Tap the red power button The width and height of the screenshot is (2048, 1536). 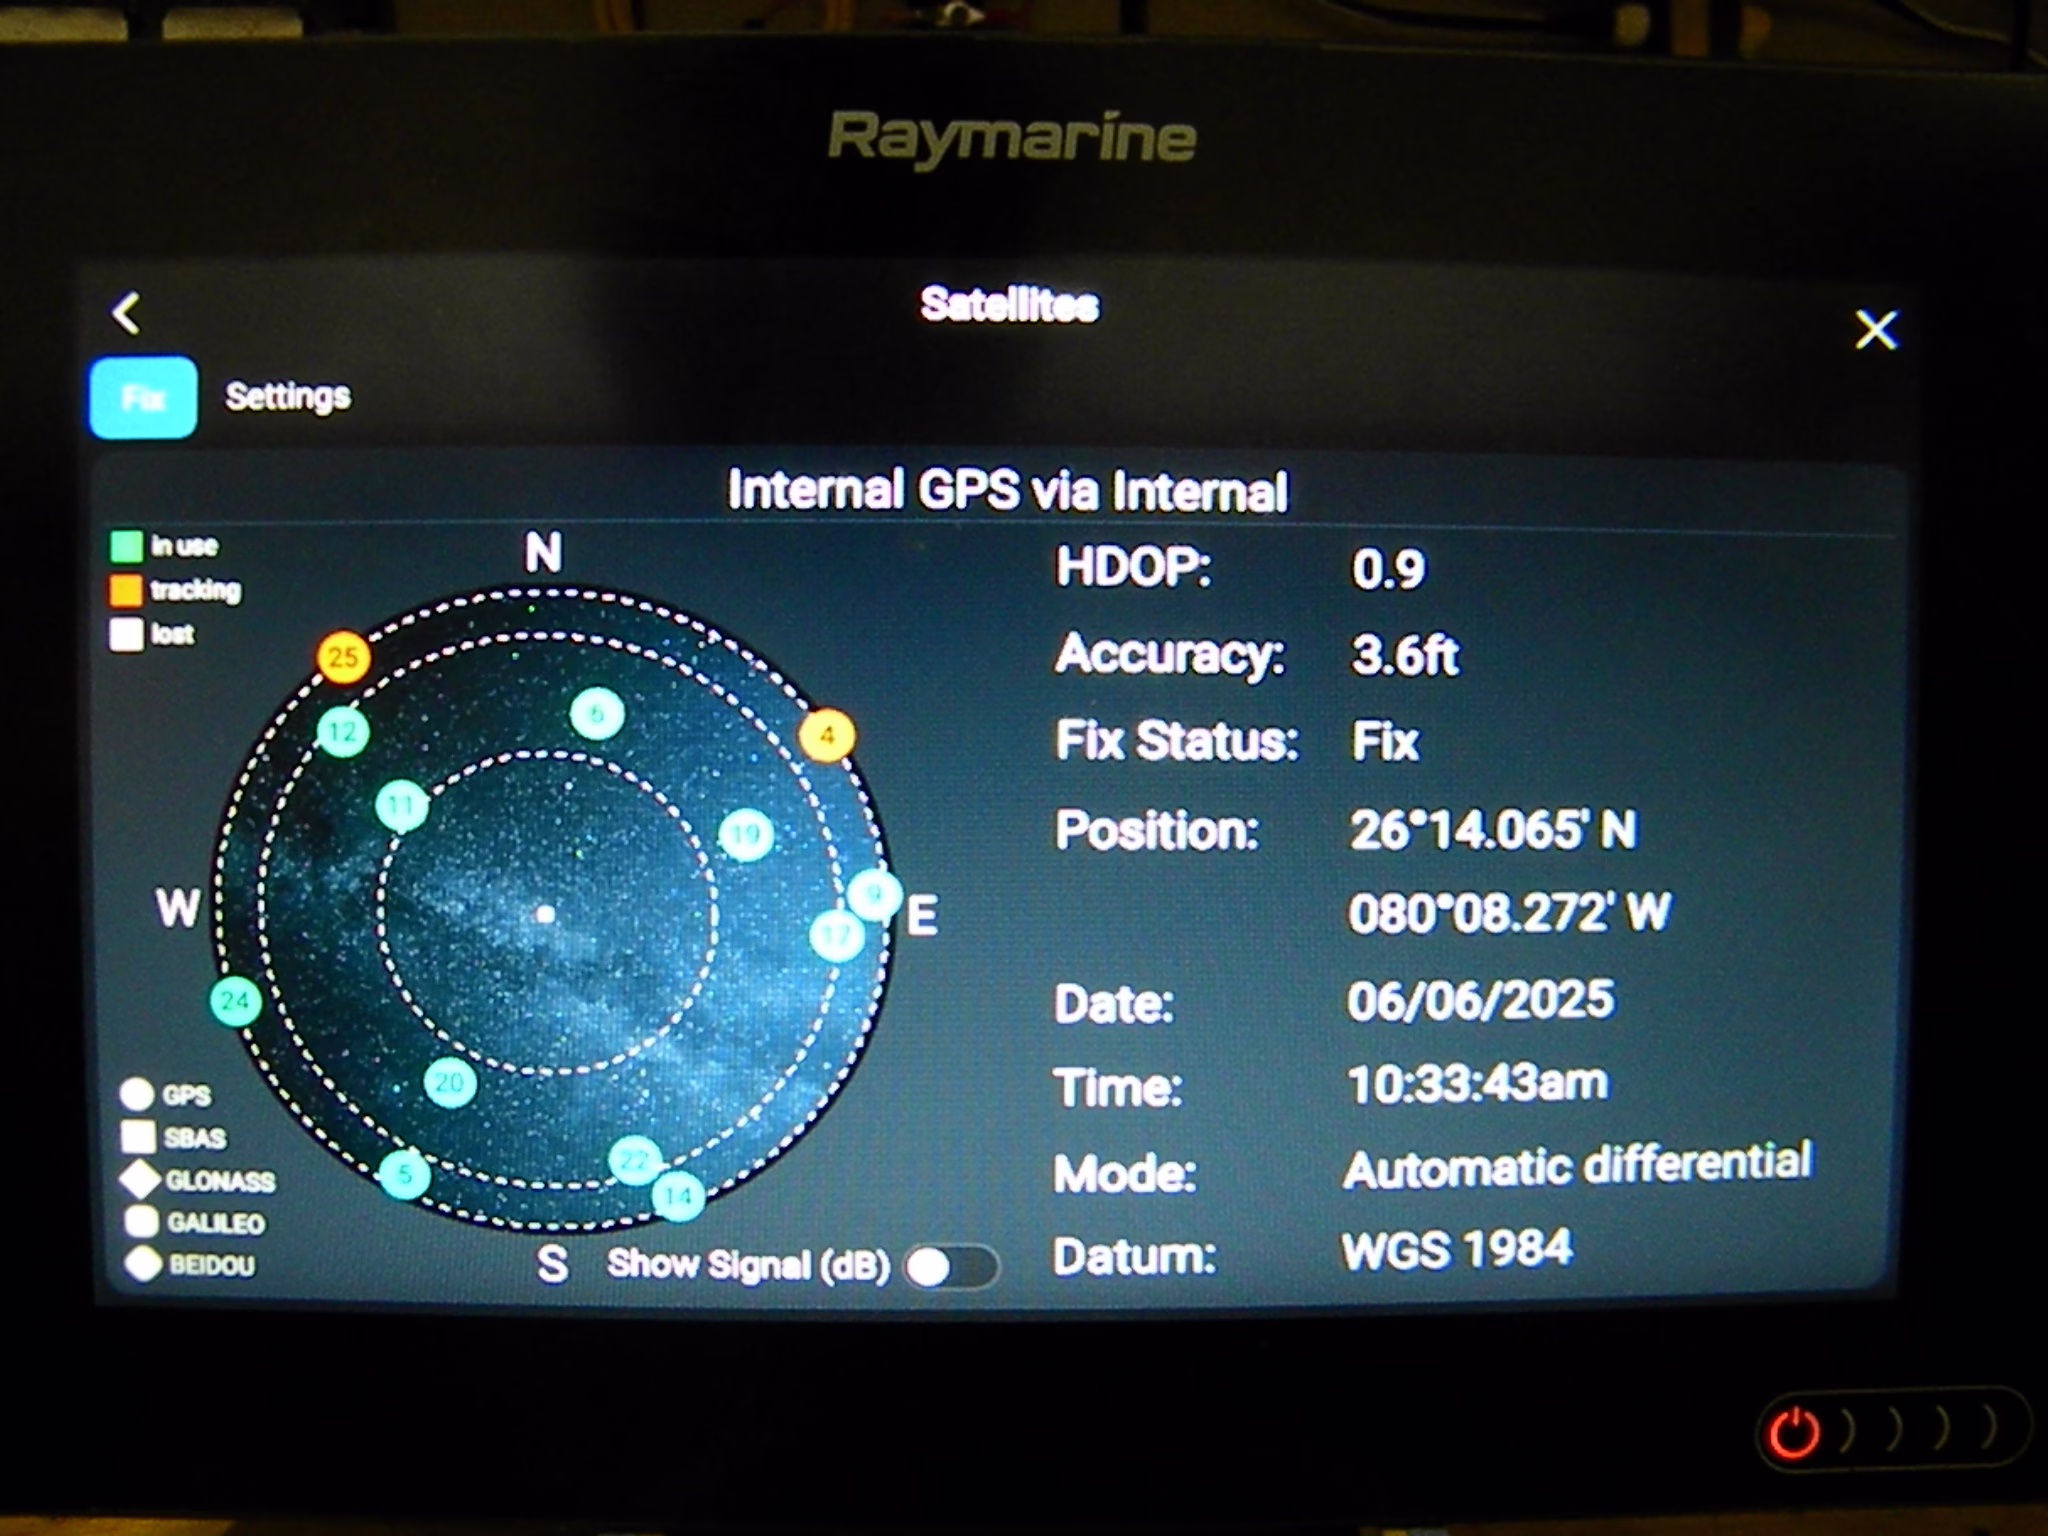pos(1794,1432)
